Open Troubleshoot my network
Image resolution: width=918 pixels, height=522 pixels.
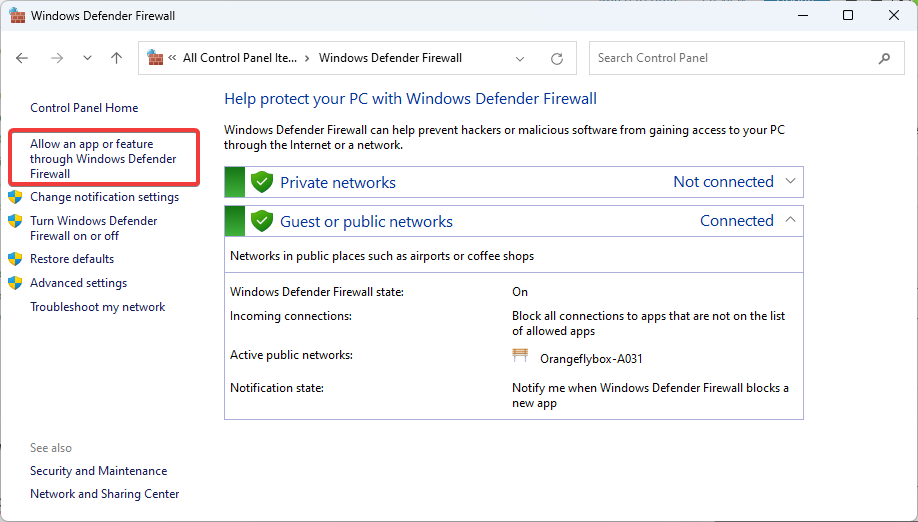pos(98,307)
